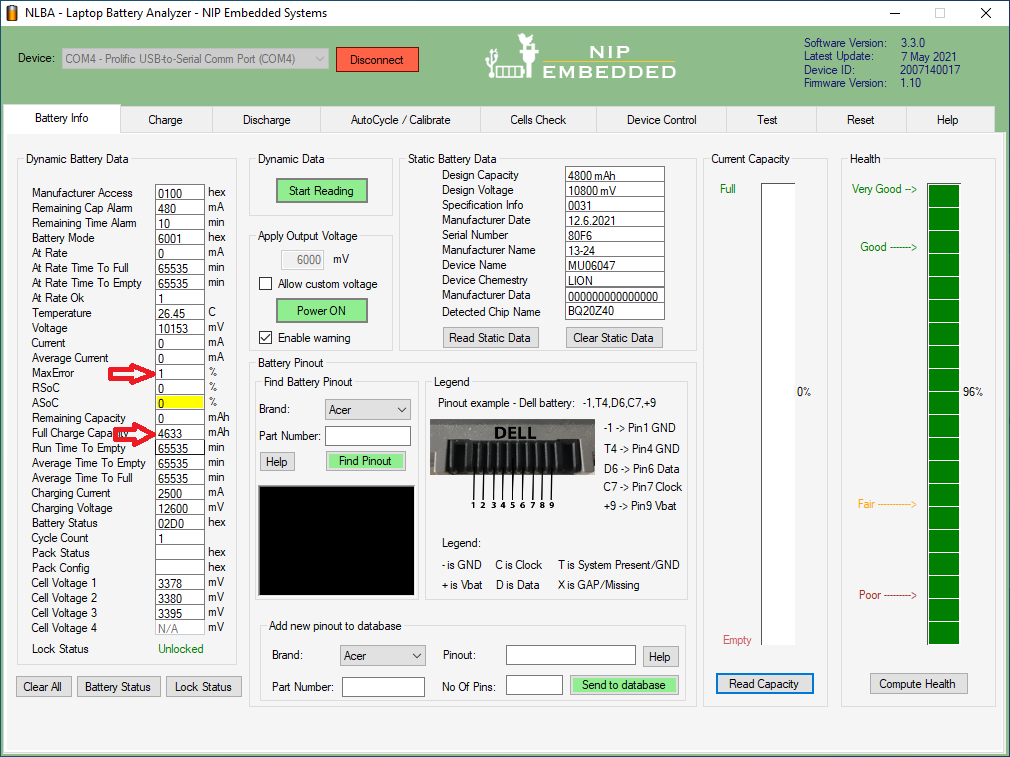Click the Battery Status value 02D0
This screenshot has height=757, width=1010.
click(180, 523)
